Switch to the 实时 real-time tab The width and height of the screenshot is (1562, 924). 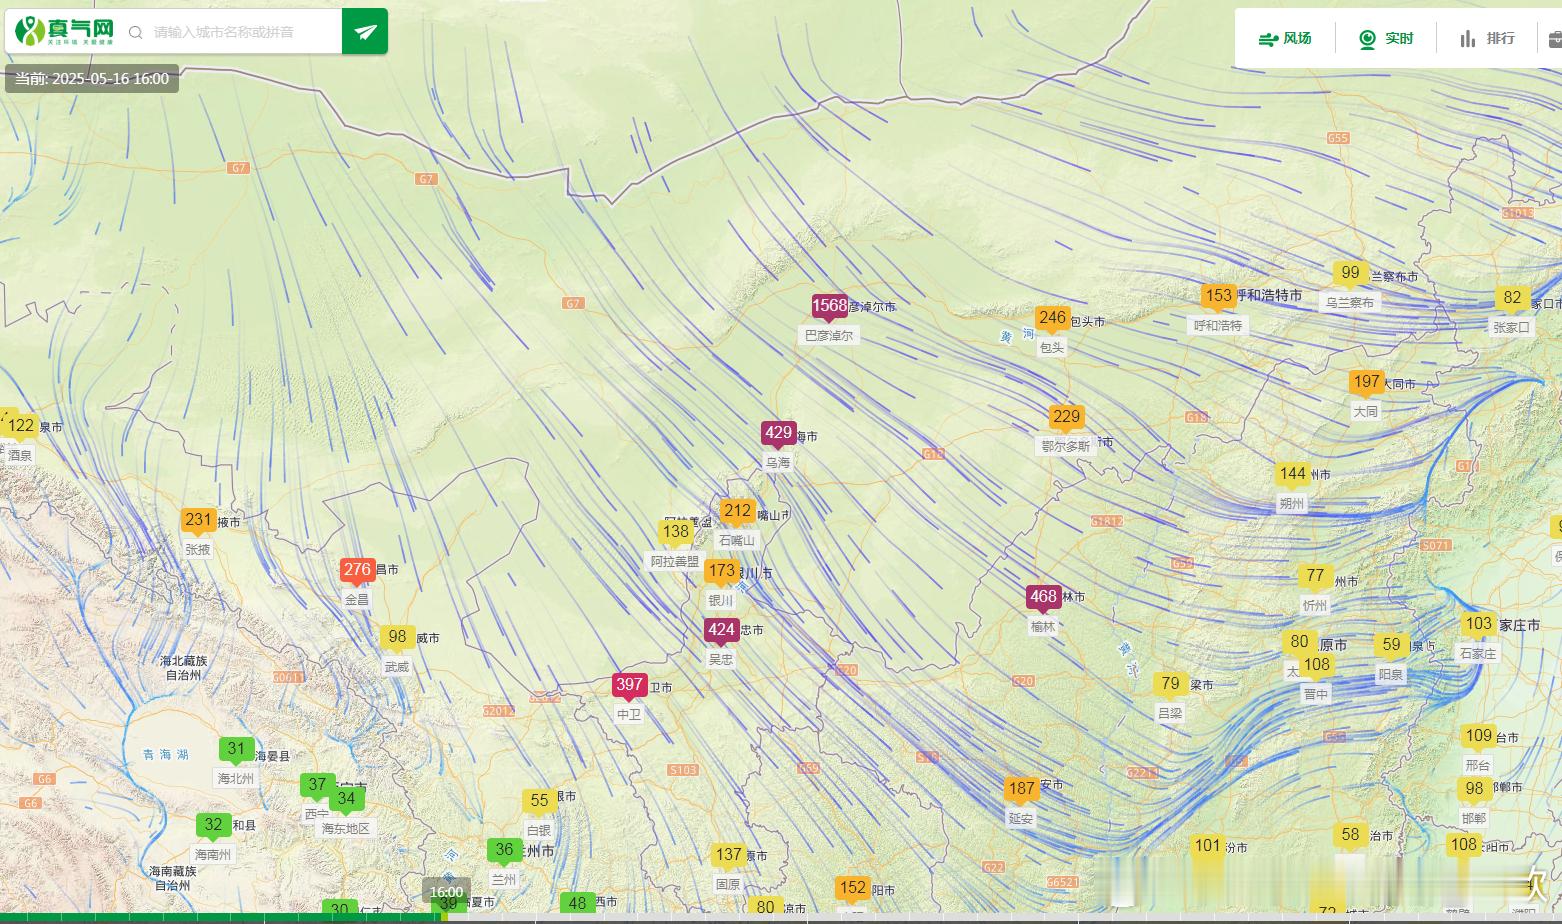tap(1386, 38)
